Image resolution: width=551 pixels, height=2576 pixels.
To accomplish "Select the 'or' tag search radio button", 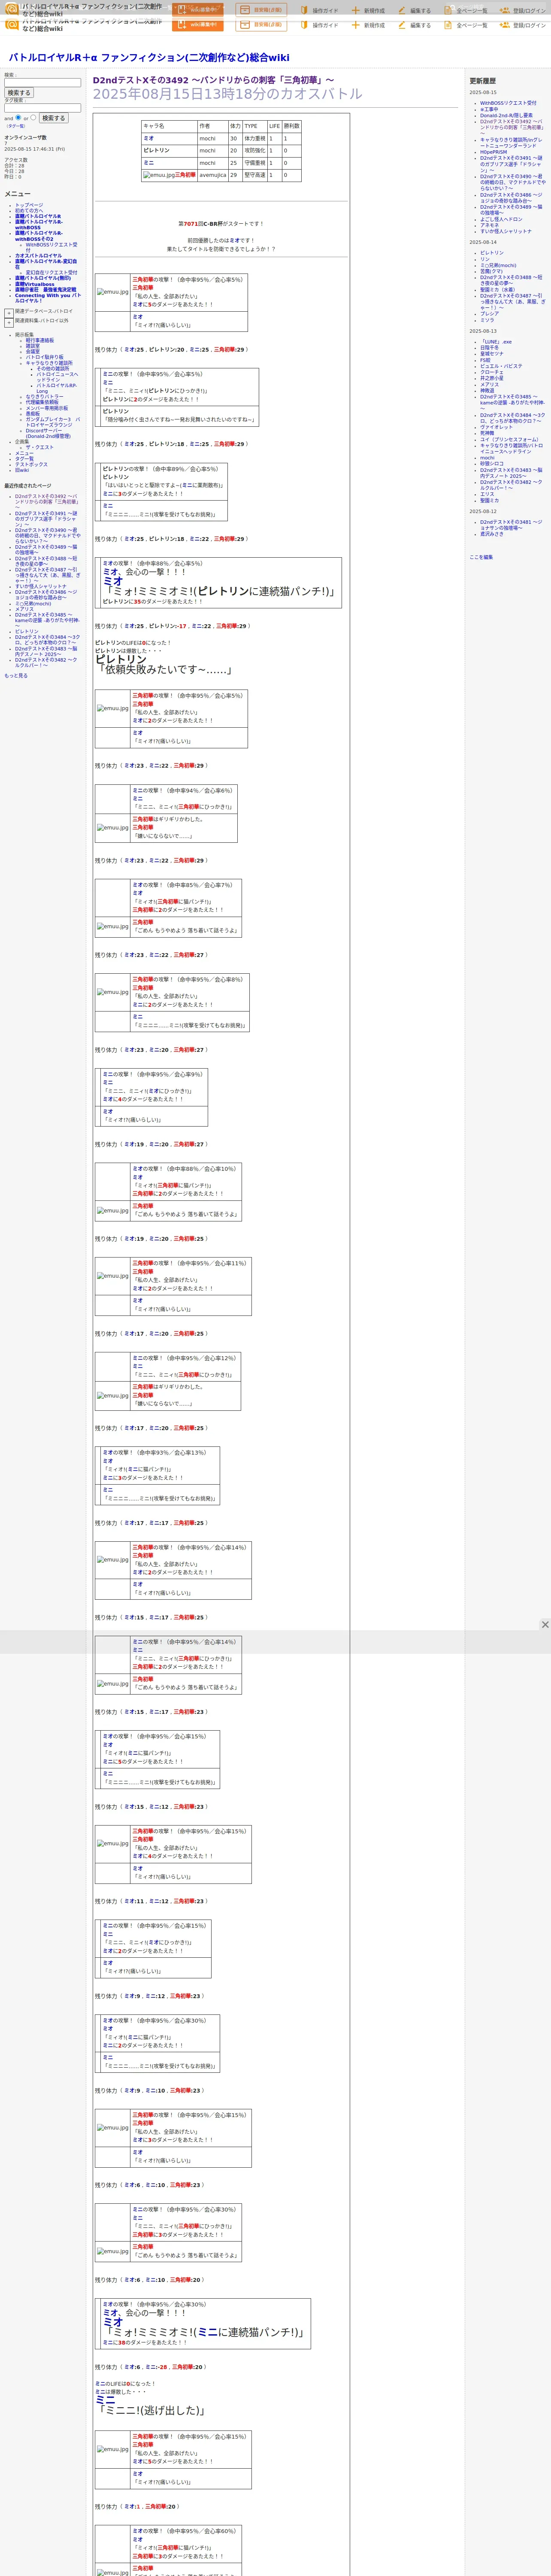I will 33,117.
